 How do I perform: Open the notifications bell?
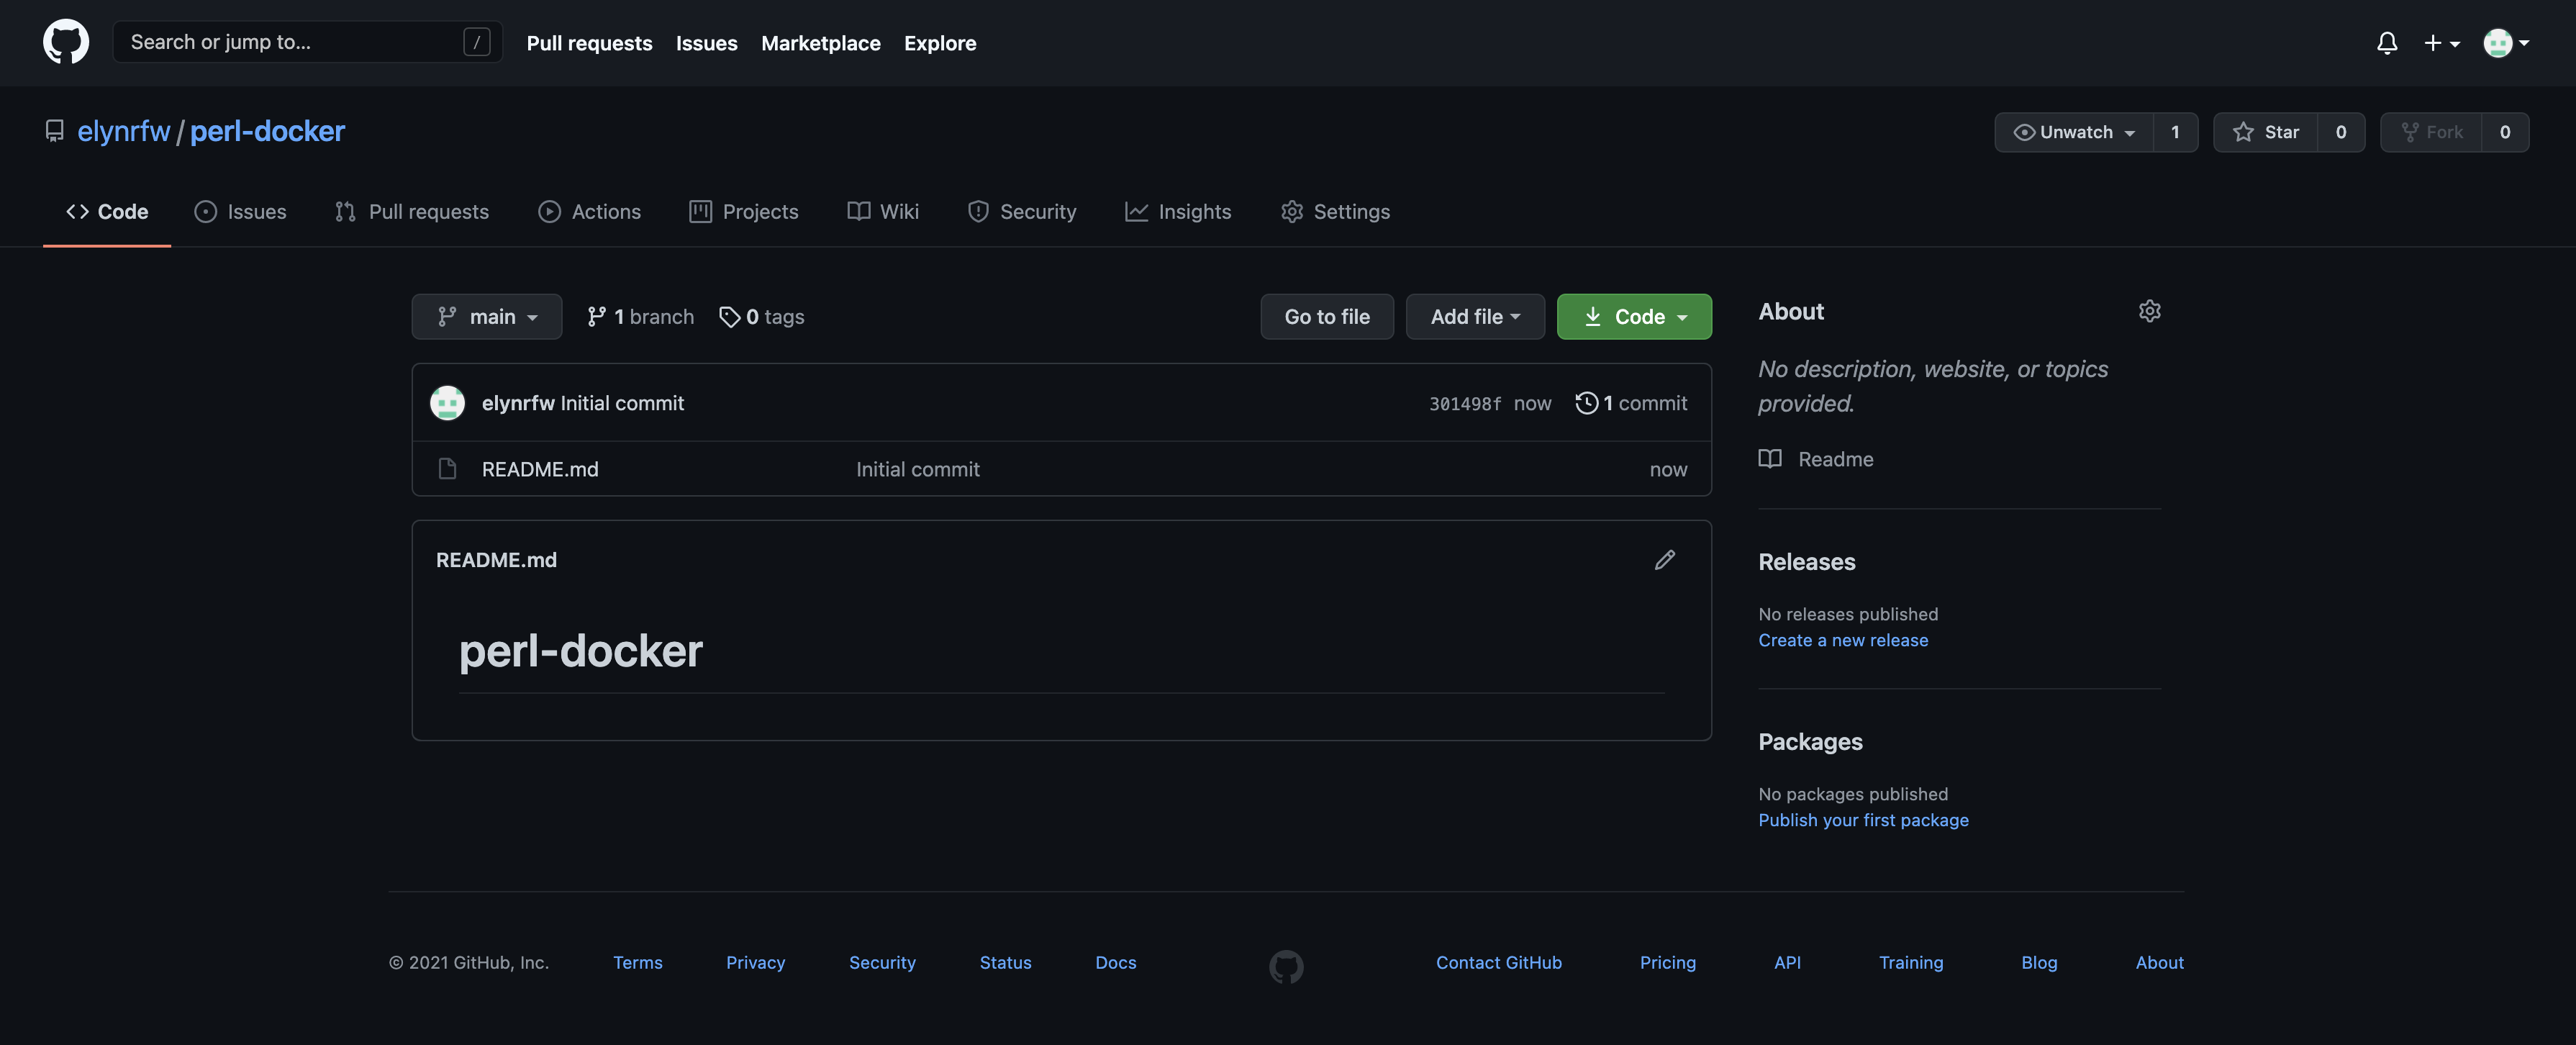point(2387,43)
